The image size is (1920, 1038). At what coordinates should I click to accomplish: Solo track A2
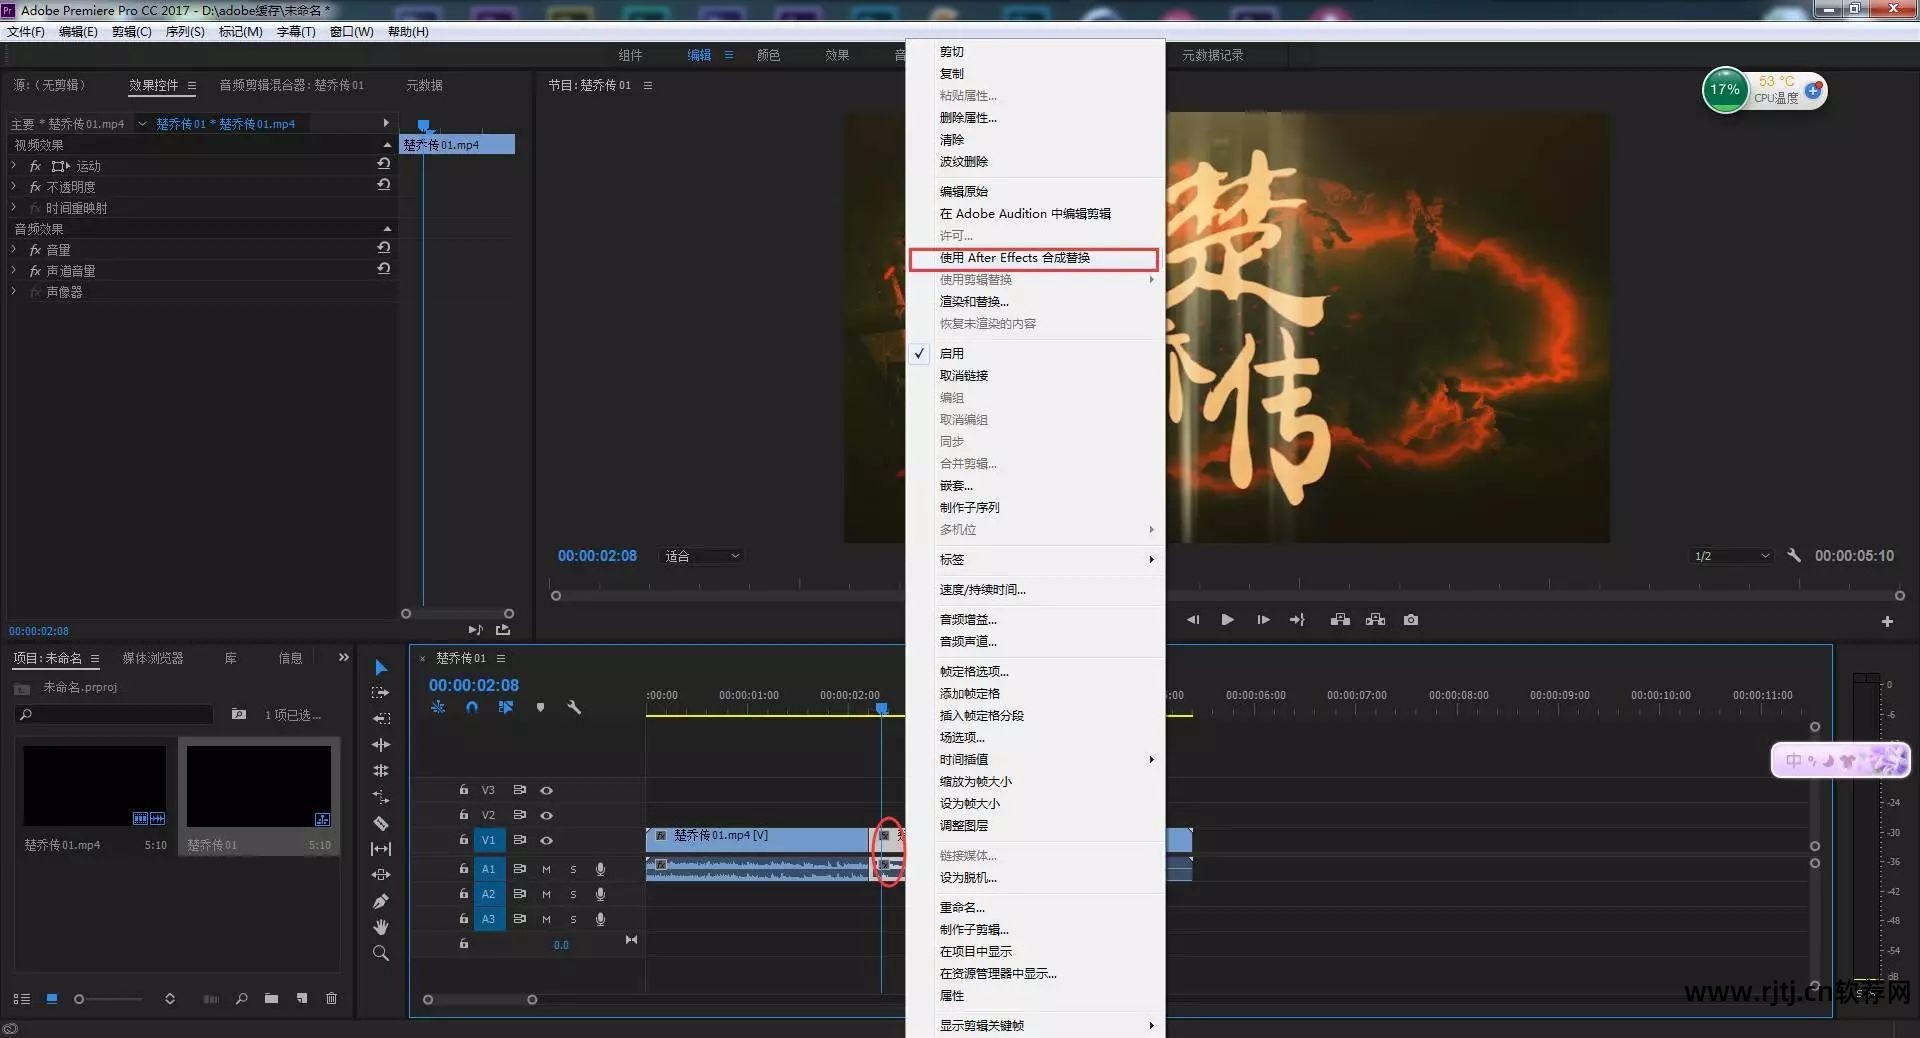coord(573,894)
